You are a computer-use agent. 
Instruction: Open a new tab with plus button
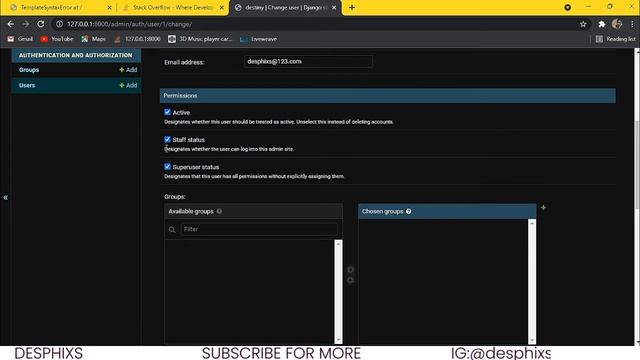(352, 7)
